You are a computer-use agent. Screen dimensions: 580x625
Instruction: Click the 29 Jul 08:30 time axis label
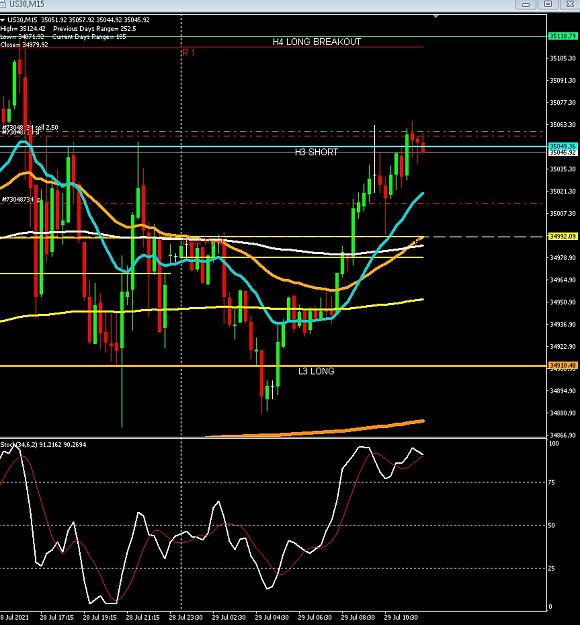[358, 617]
